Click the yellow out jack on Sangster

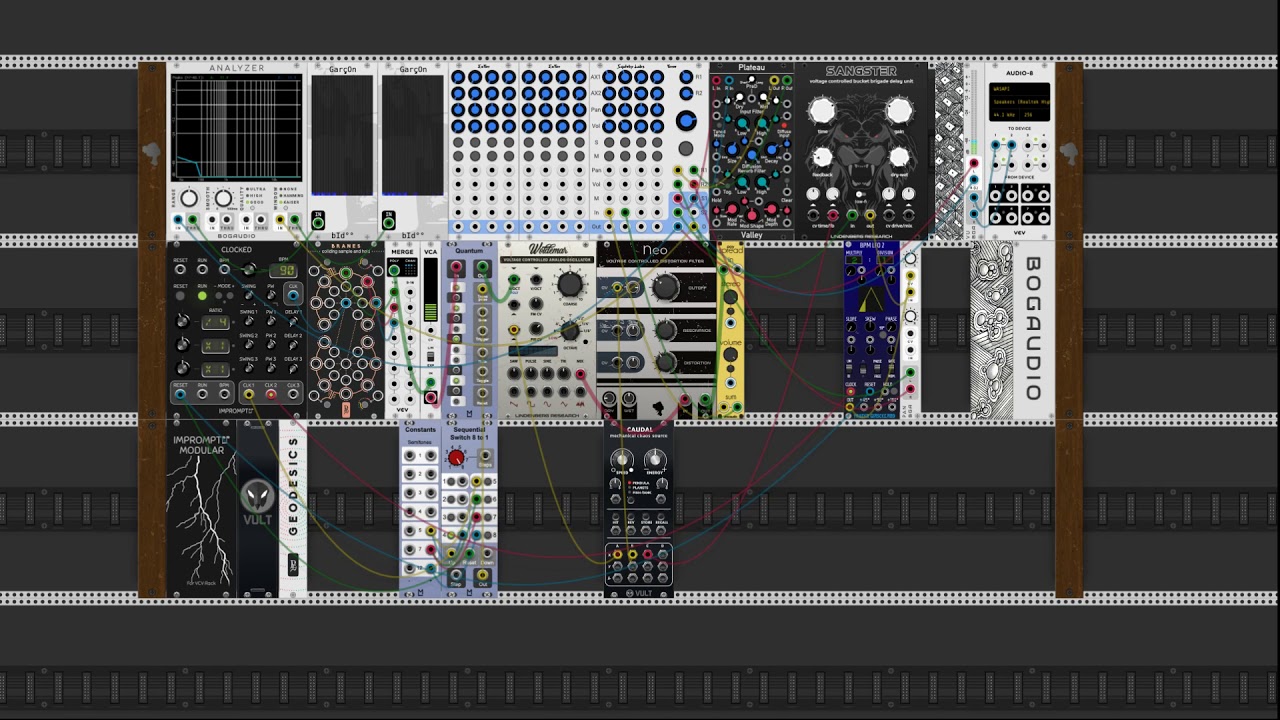pos(870,215)
